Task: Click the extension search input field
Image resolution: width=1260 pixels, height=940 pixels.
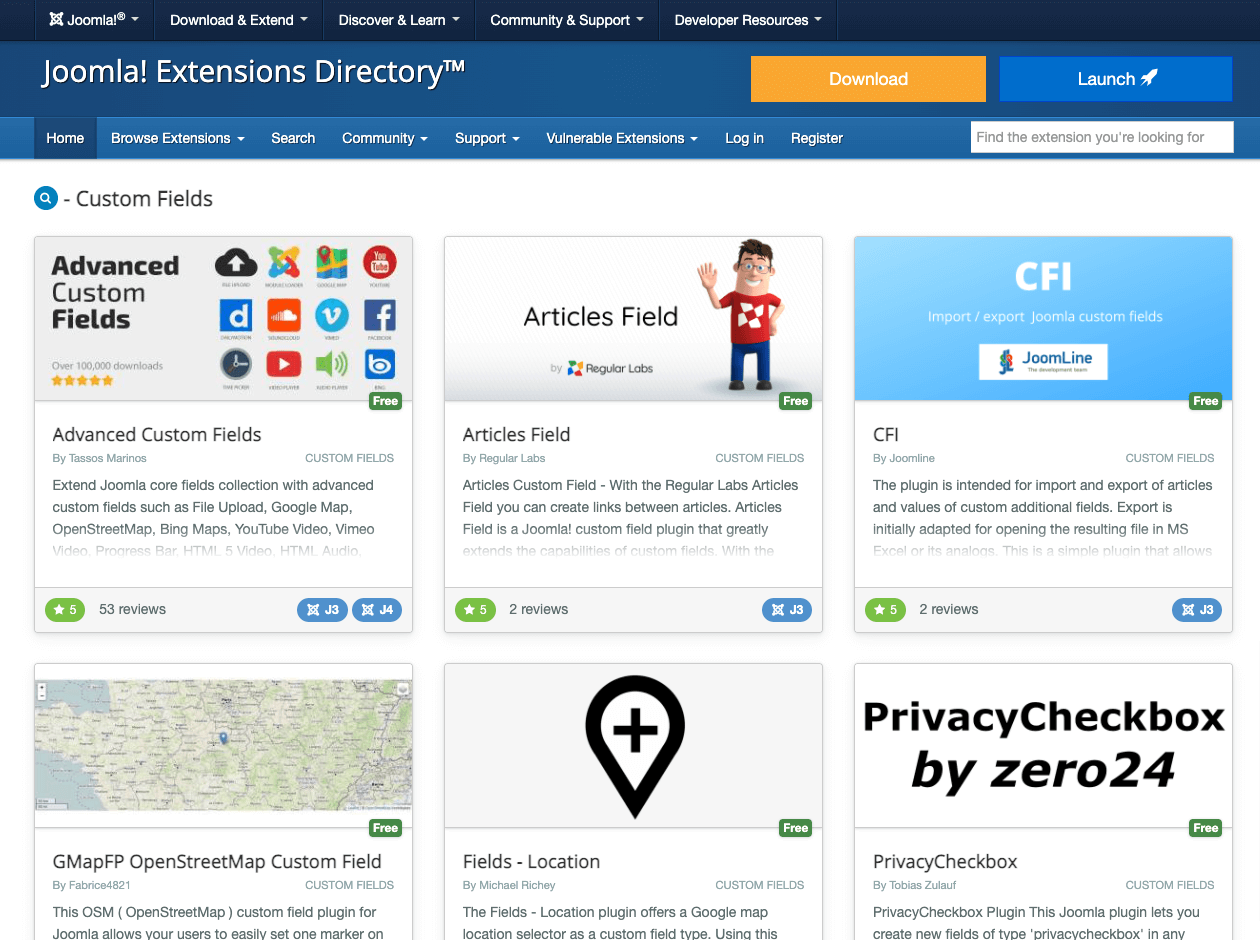Action: (x=1102, y=137)
